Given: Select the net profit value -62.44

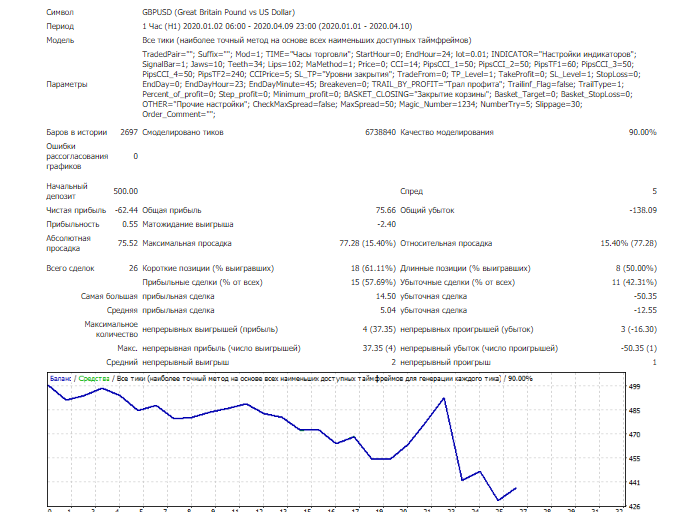Looking at the screenshot, I should point(126,210).
